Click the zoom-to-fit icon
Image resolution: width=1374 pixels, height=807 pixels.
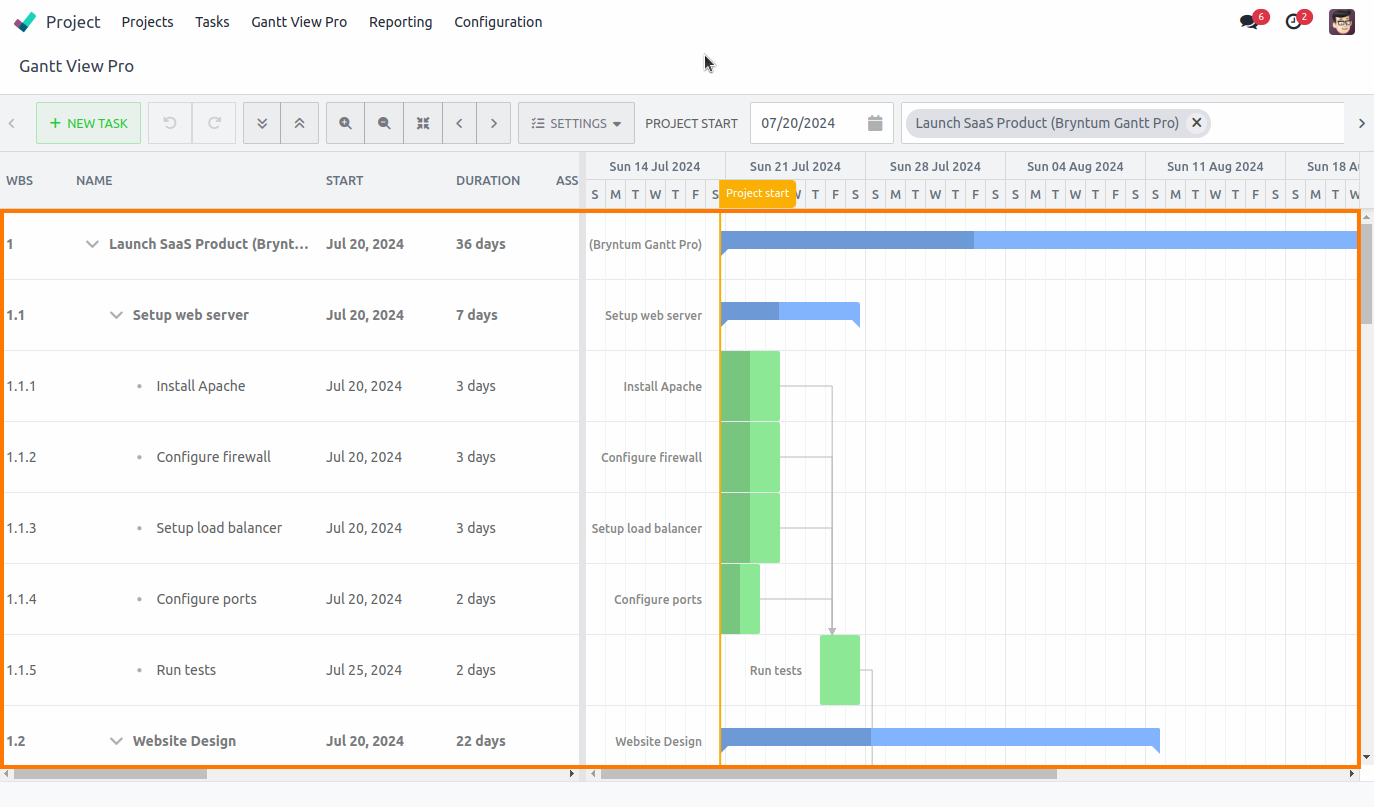point(423,122)
